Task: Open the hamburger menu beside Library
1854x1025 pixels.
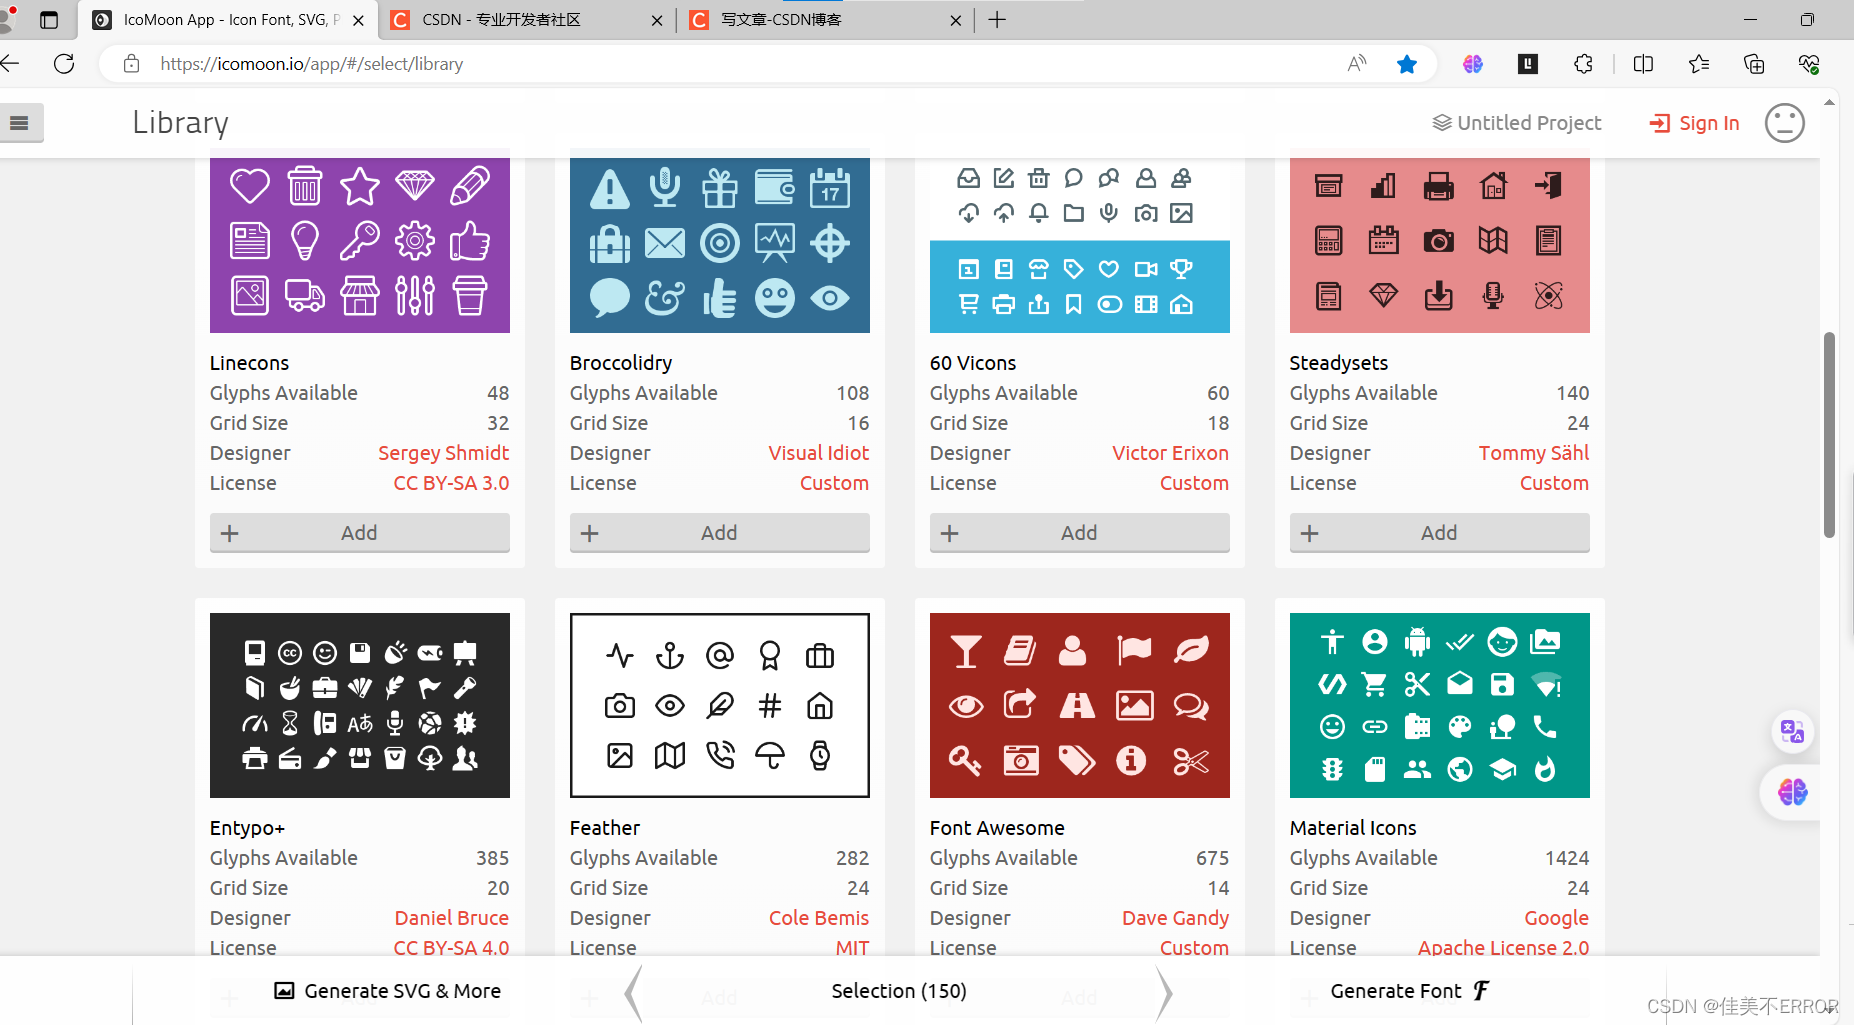Action: pos(19,123)
